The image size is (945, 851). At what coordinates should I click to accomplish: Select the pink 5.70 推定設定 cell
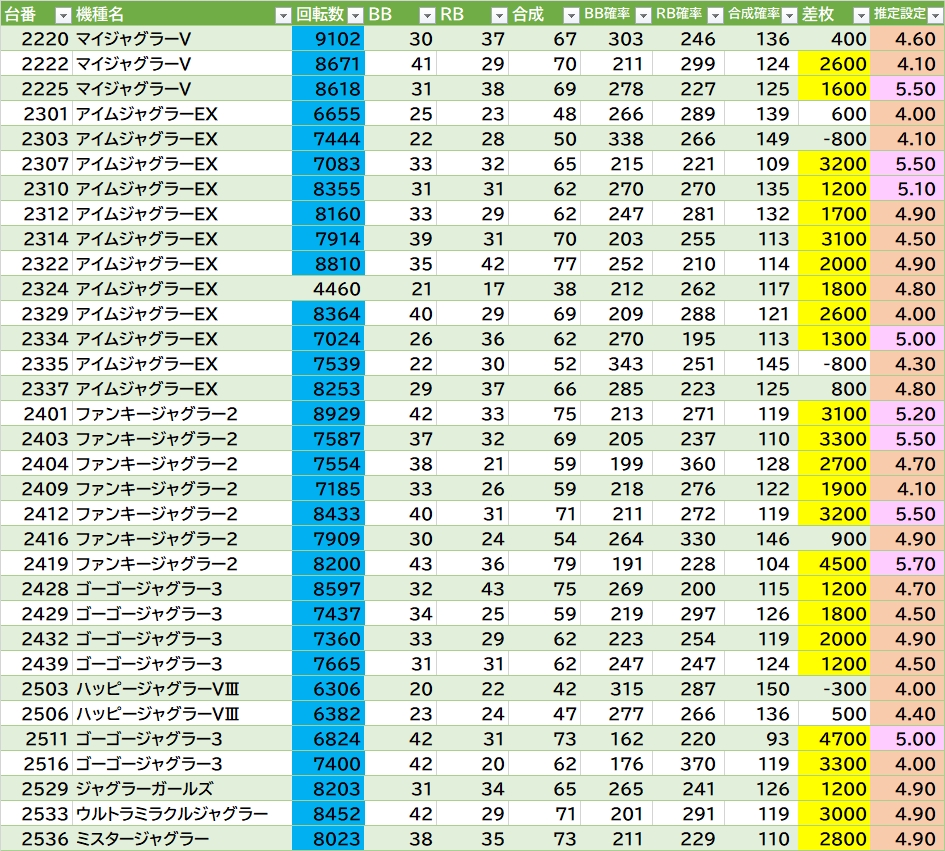(908, 564)
